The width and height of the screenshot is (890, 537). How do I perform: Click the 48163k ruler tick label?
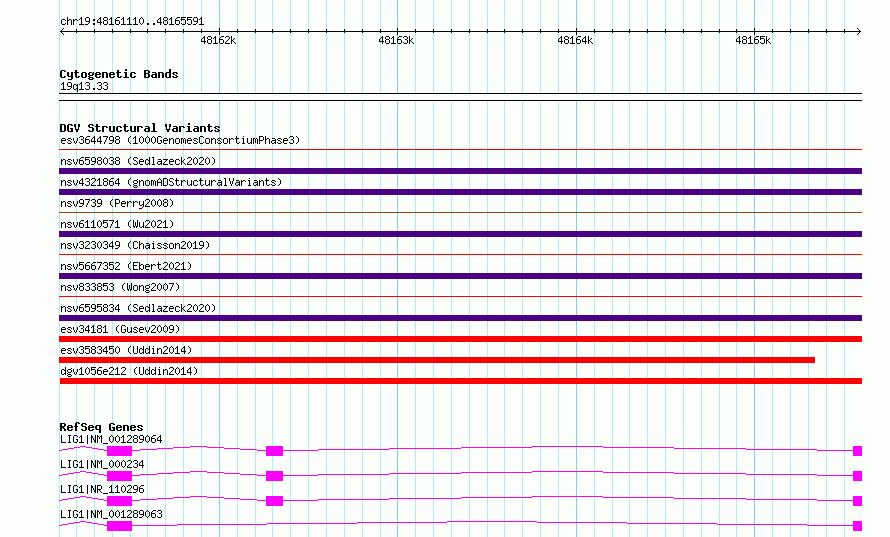[x=396, y=40]
